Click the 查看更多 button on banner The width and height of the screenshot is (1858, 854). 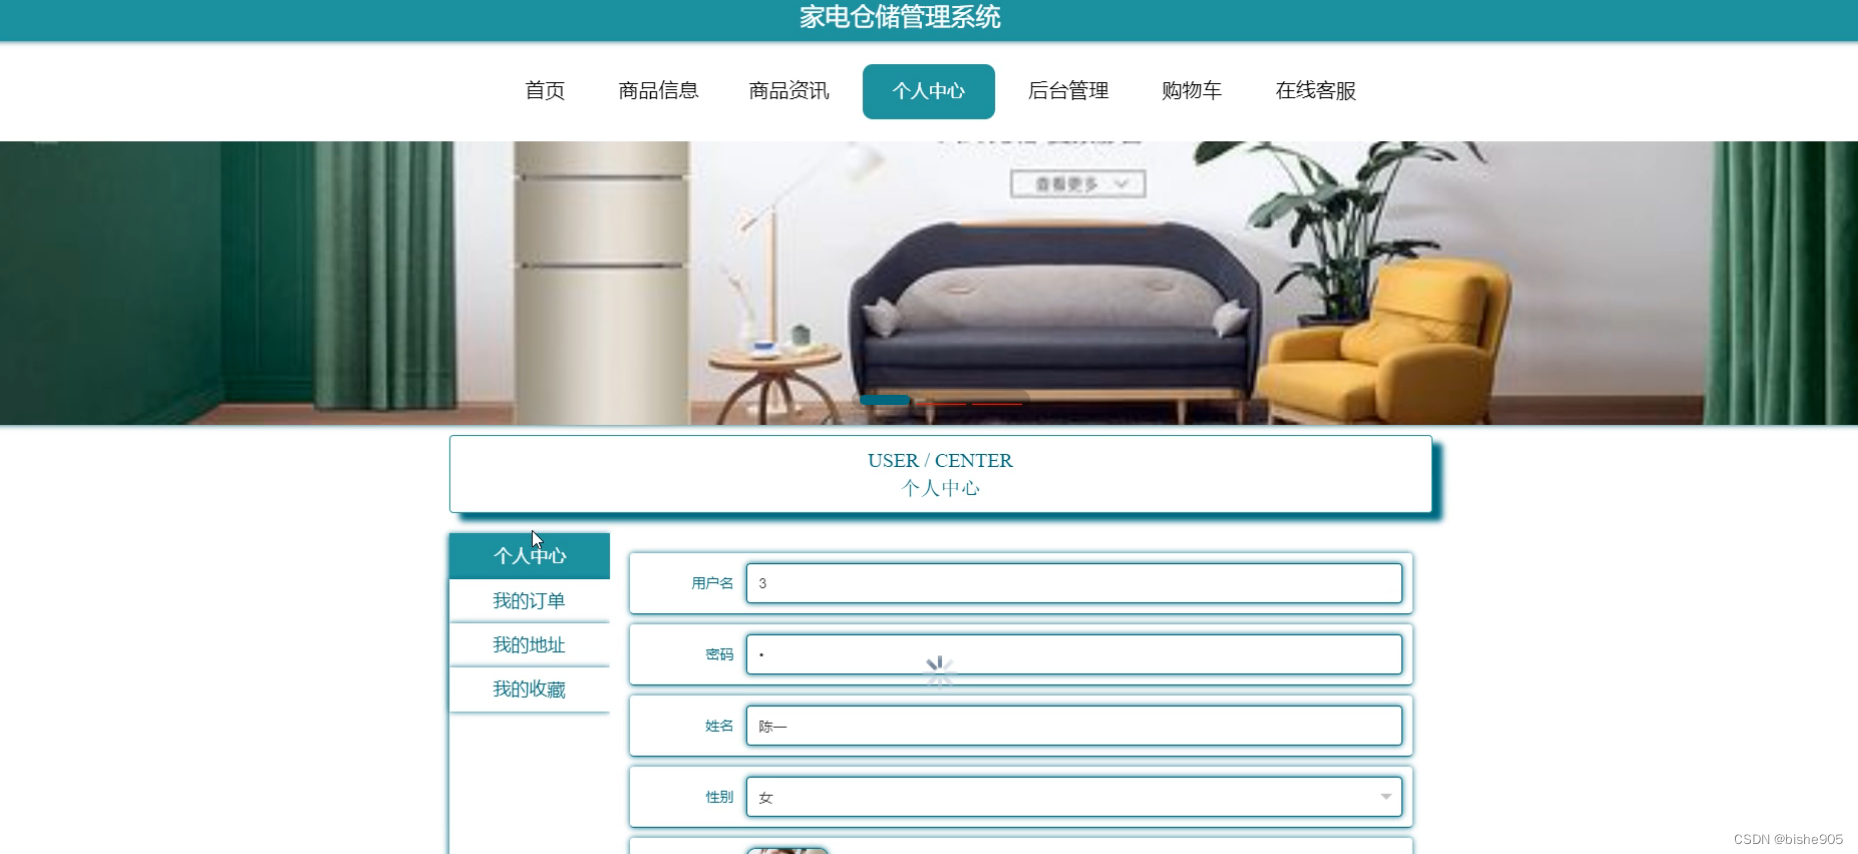point(1078,184)
